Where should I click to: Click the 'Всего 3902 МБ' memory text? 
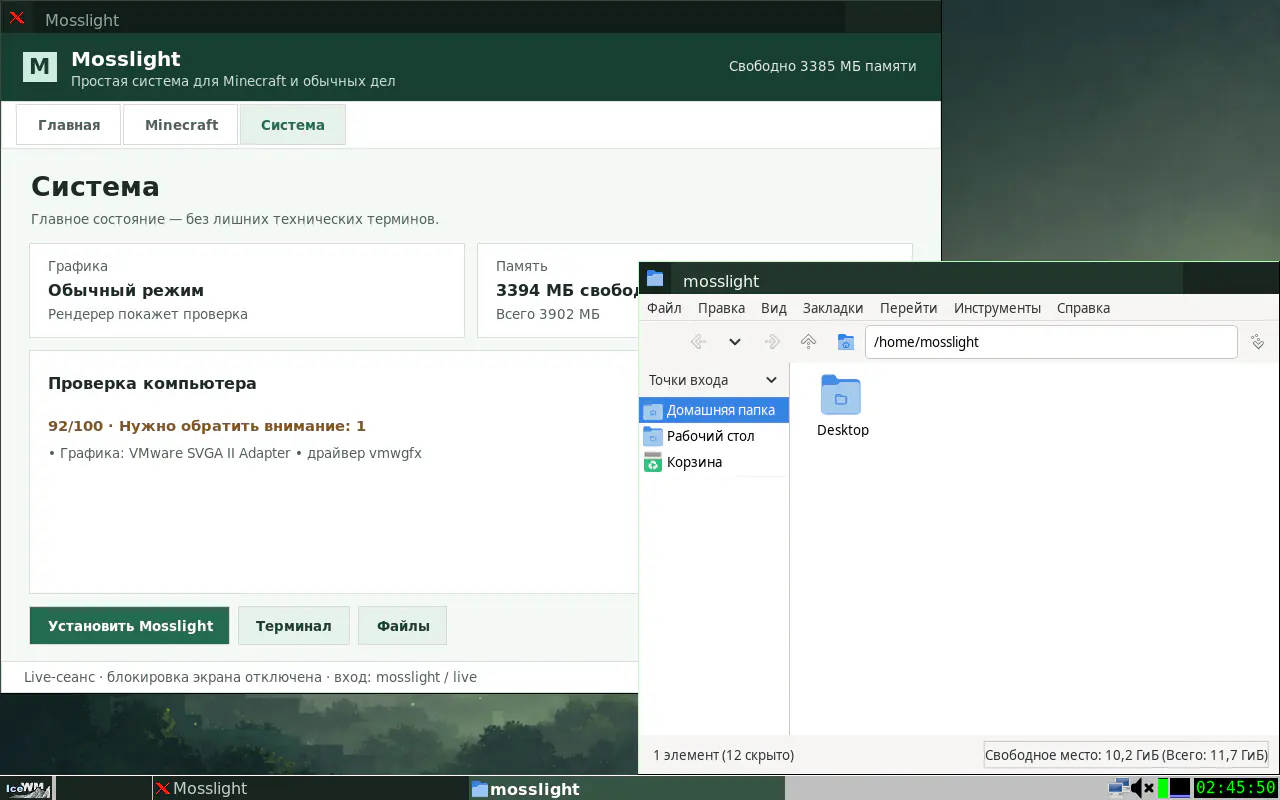(548, 314)
